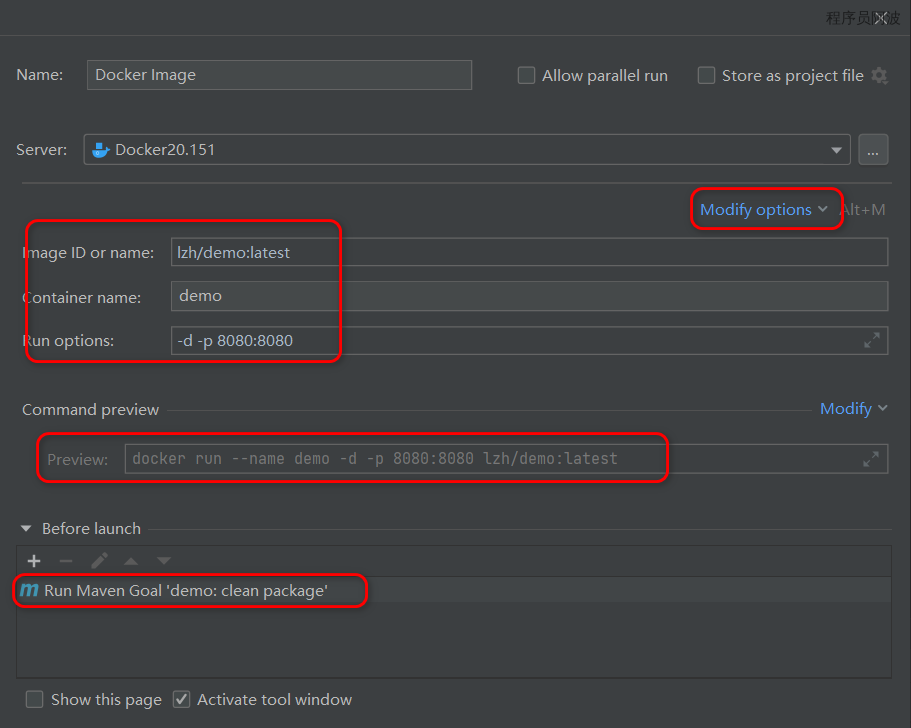Expand the Run options field with the expand icon
The height and width of the screenshot is (728, 911).
tap(872, 341)
